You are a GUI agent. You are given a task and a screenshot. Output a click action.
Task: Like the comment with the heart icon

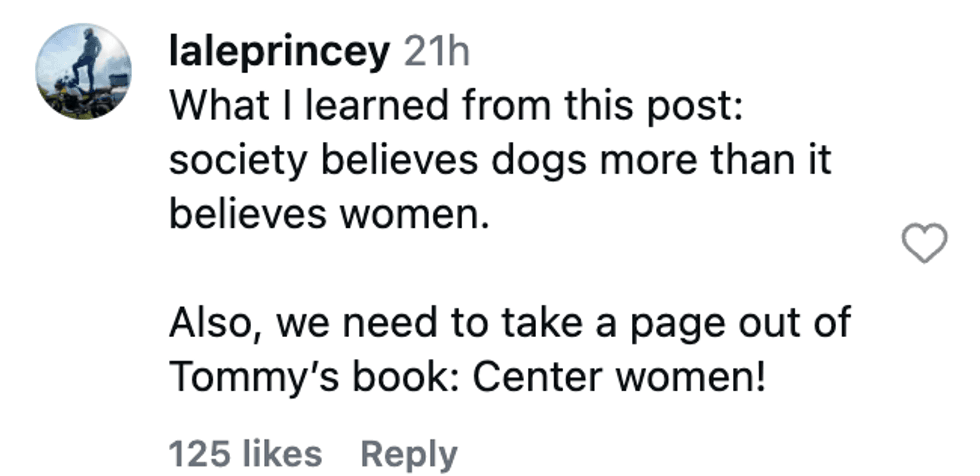coord(924,244)
